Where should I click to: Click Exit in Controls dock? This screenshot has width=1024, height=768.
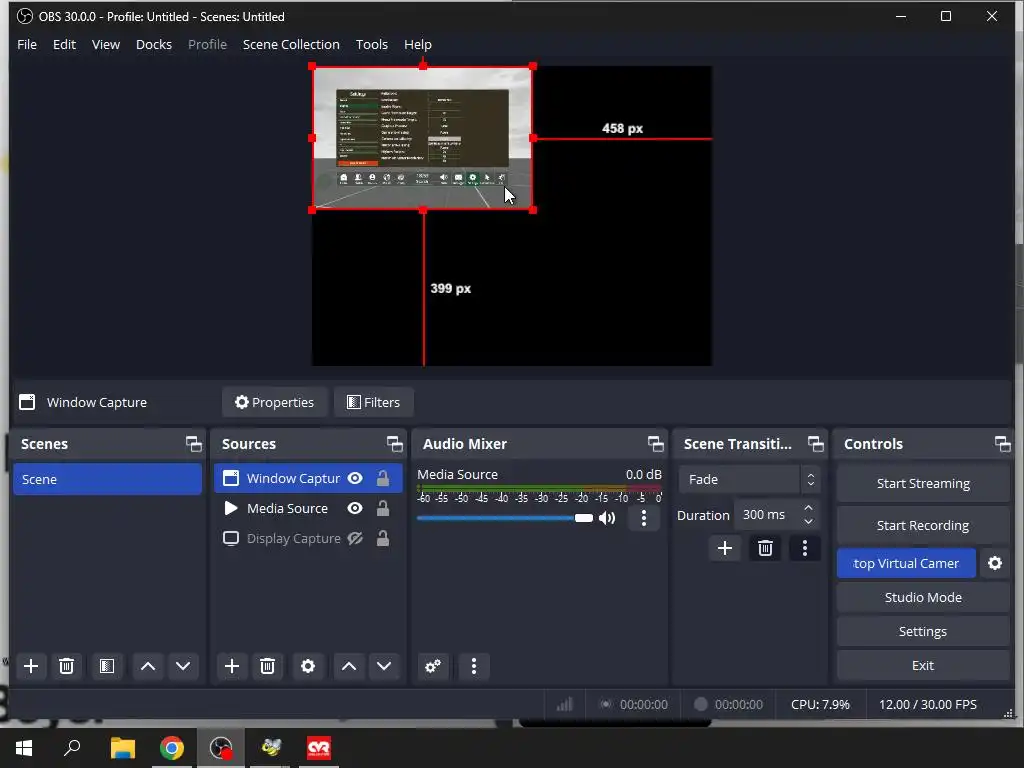[x=923, y=665]
